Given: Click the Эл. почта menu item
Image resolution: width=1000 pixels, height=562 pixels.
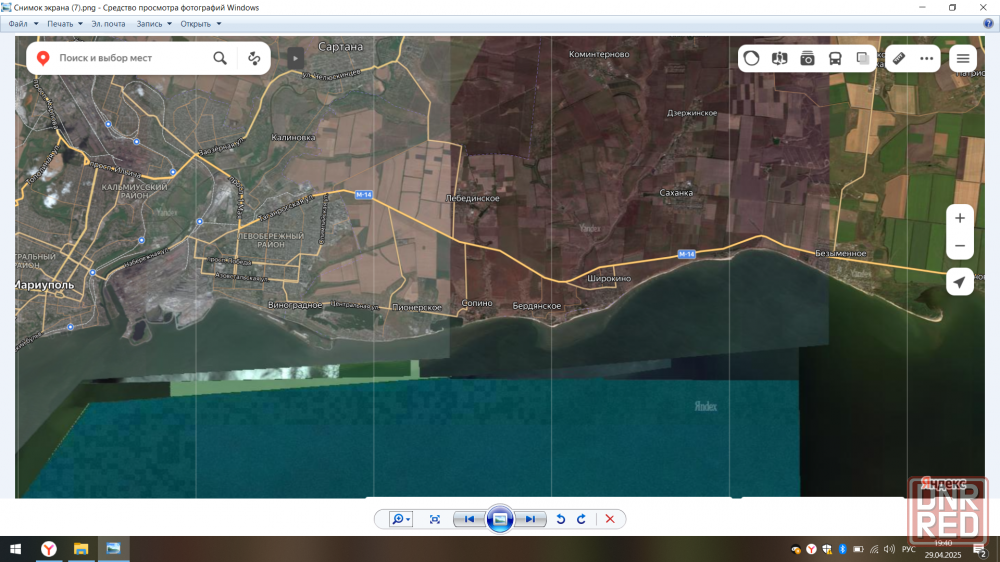Looking at the screenshot, I should pos(108,24).
